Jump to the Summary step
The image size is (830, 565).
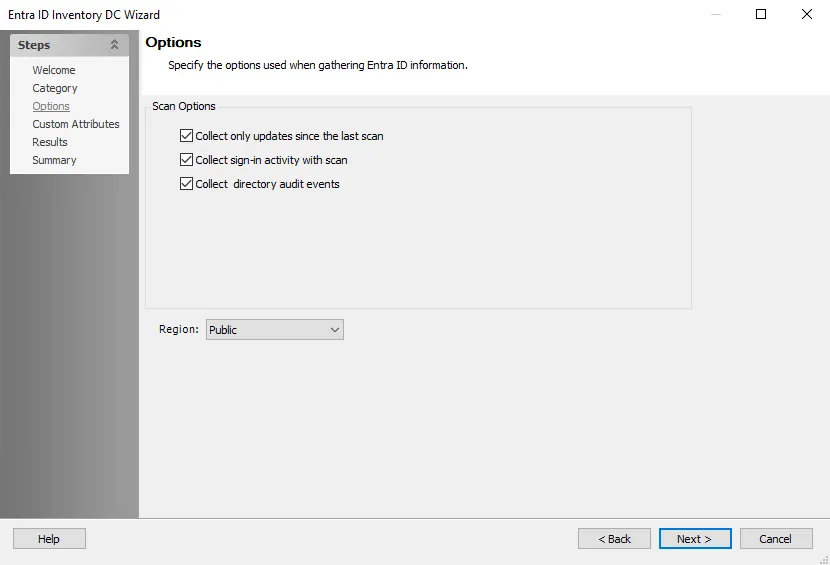click(x=54, y=160)
